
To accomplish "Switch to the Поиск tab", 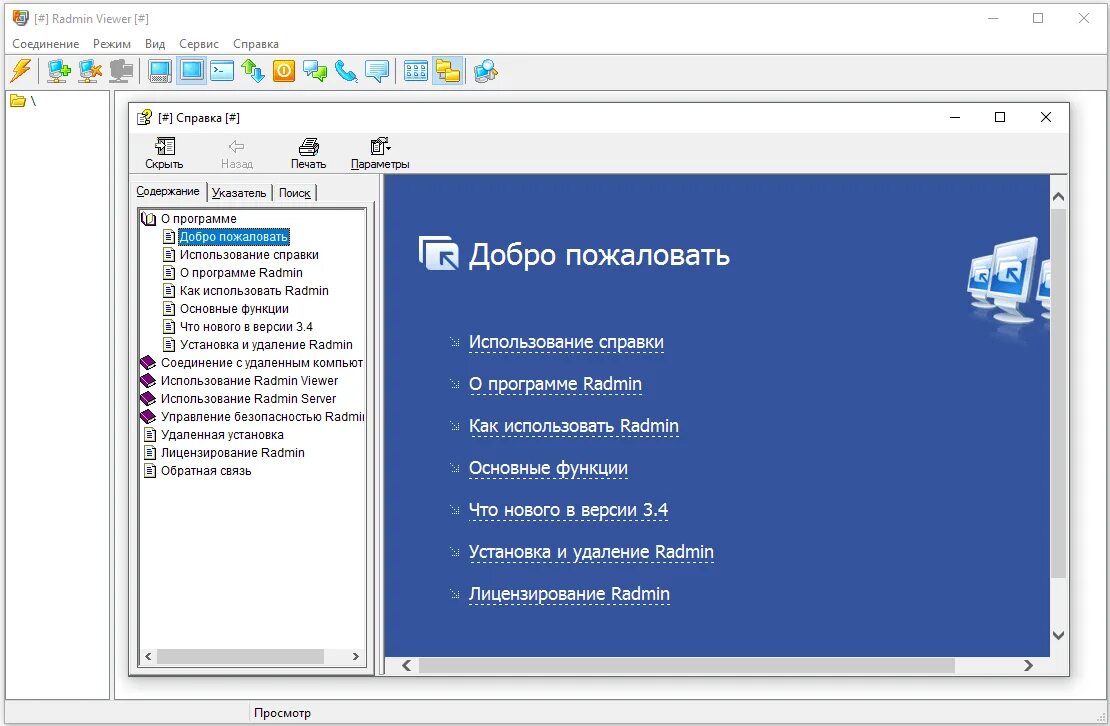I will (294, 192).
